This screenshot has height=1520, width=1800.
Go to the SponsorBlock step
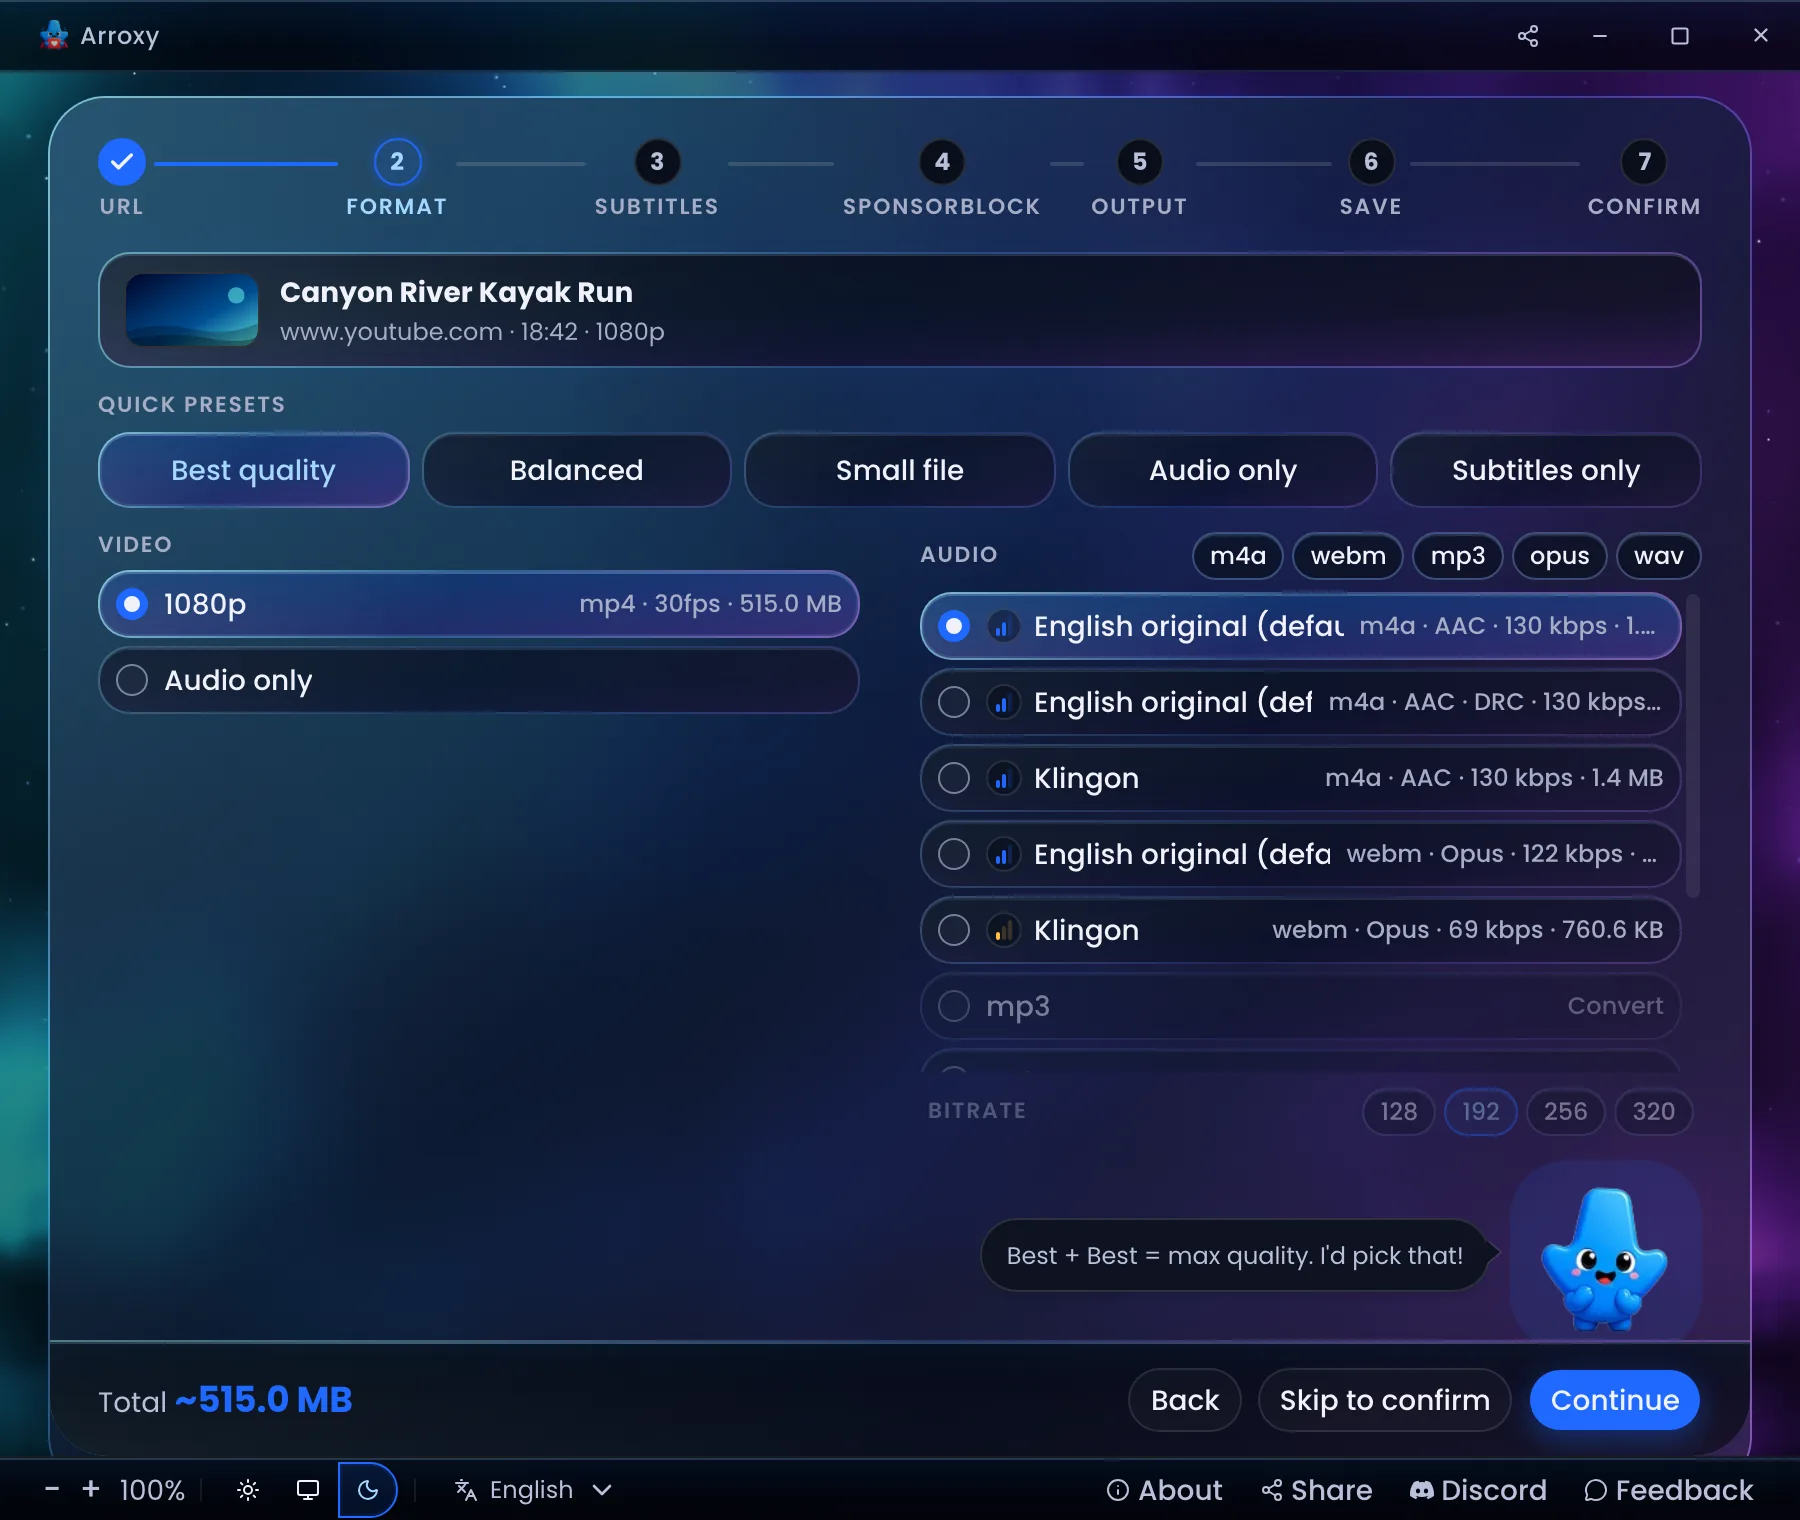click(x=942, y=178)
